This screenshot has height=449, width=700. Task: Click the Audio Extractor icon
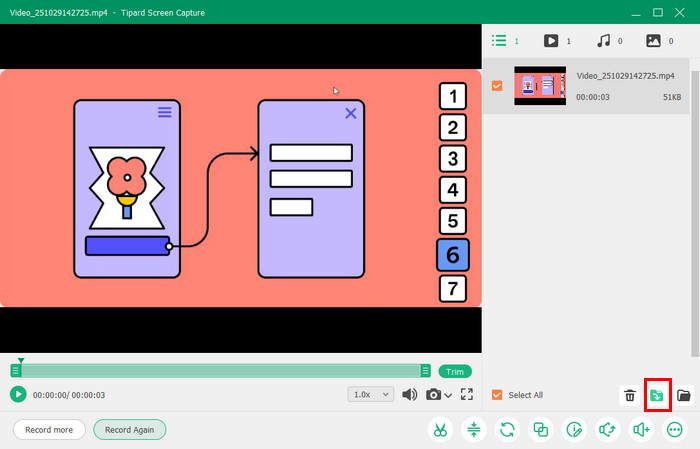click(607, 430)
